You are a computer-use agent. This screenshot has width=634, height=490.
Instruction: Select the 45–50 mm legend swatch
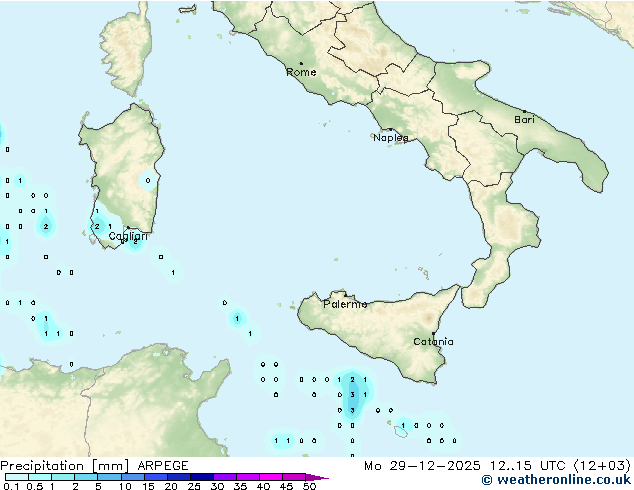click(x=294, y=477)
